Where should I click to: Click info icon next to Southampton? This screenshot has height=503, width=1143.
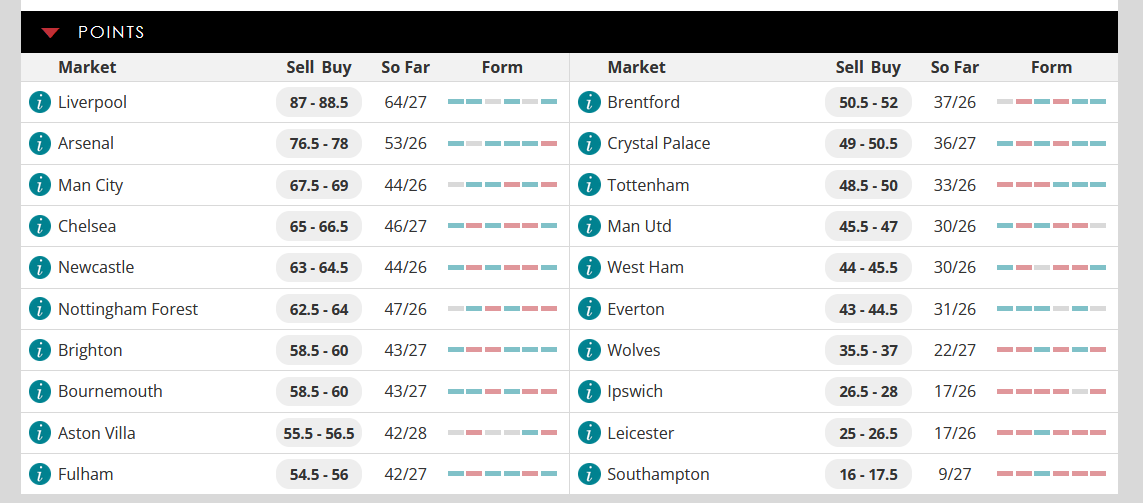589,475
